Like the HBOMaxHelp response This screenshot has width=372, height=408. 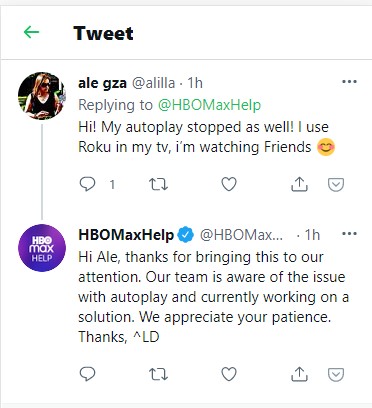coord(229,374)
